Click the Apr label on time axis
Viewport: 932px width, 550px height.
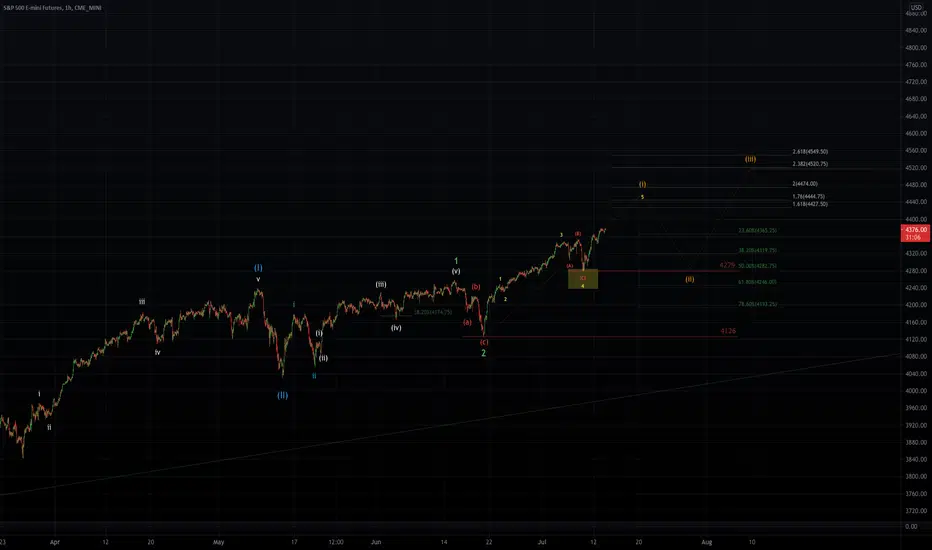(55, 542)
